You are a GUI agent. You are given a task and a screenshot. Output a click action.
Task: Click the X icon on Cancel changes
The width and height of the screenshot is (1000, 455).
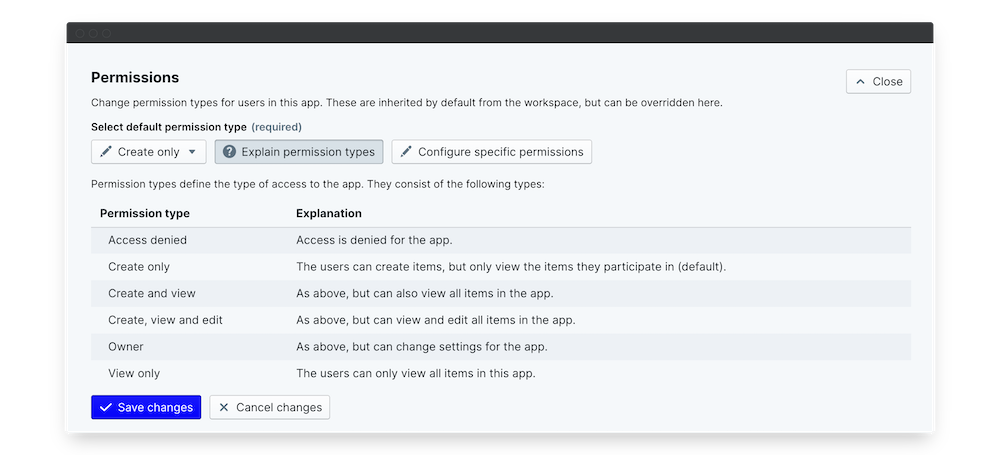coord(224,407)
